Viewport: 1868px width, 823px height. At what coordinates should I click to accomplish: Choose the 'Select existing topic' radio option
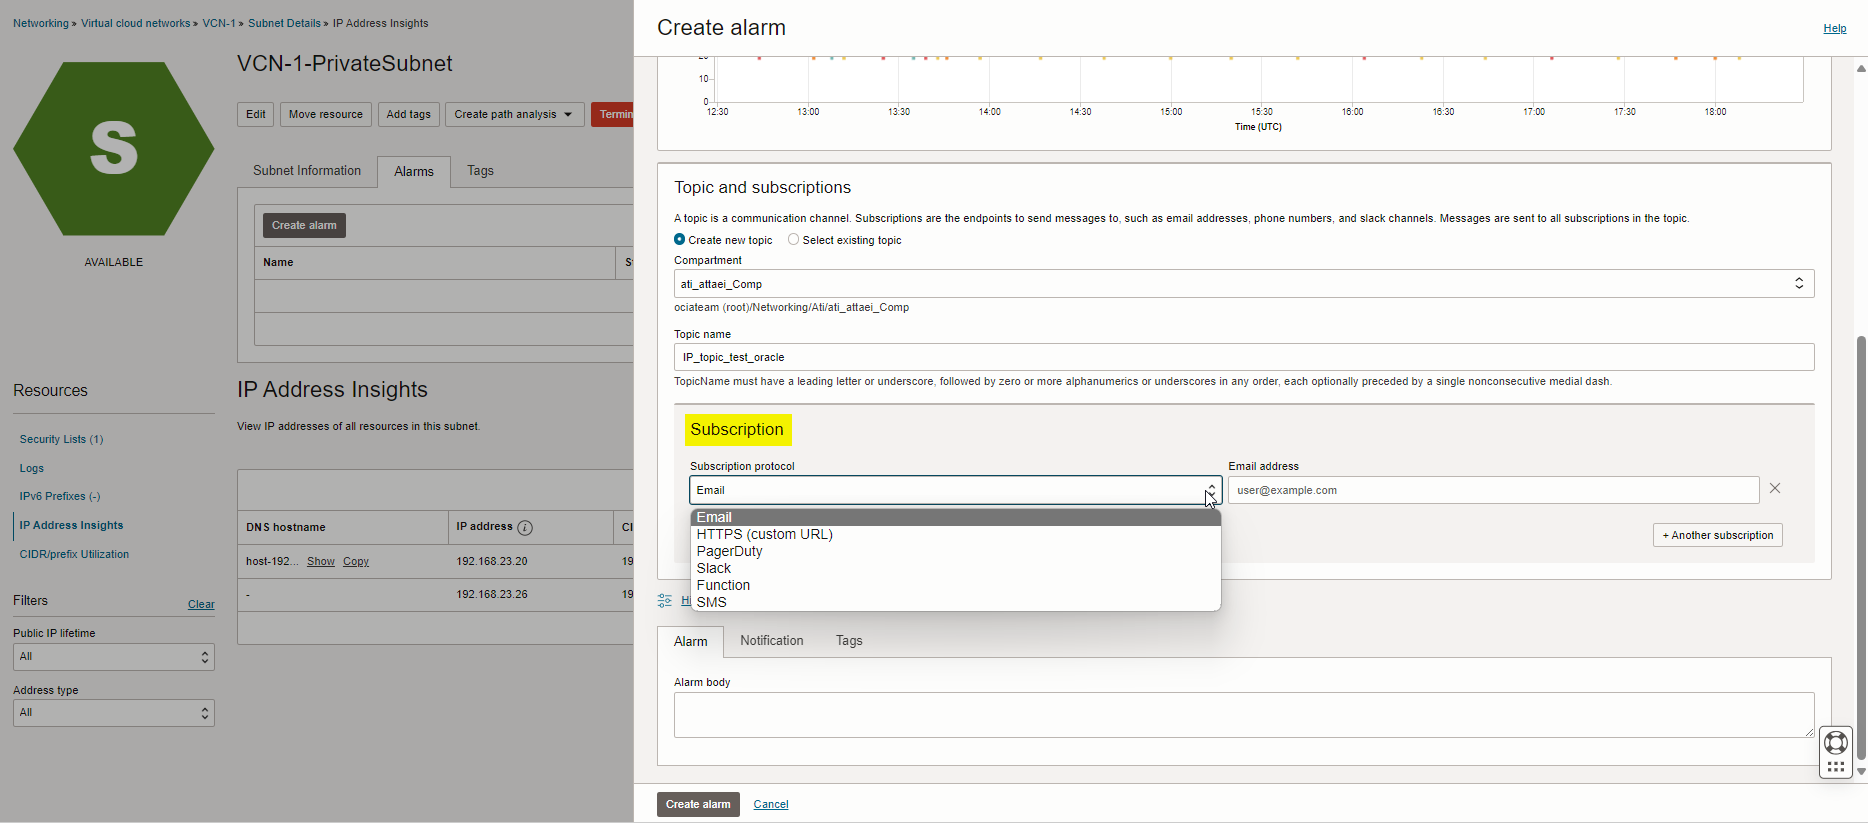click(794, 240)
